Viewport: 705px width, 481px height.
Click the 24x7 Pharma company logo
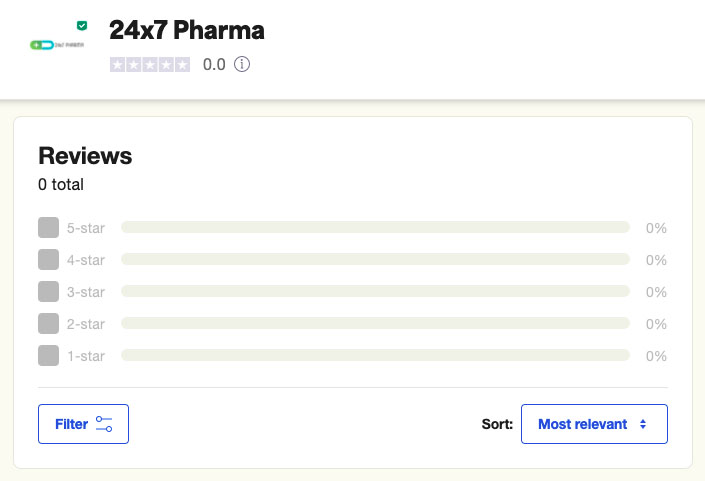click(58, 45)
